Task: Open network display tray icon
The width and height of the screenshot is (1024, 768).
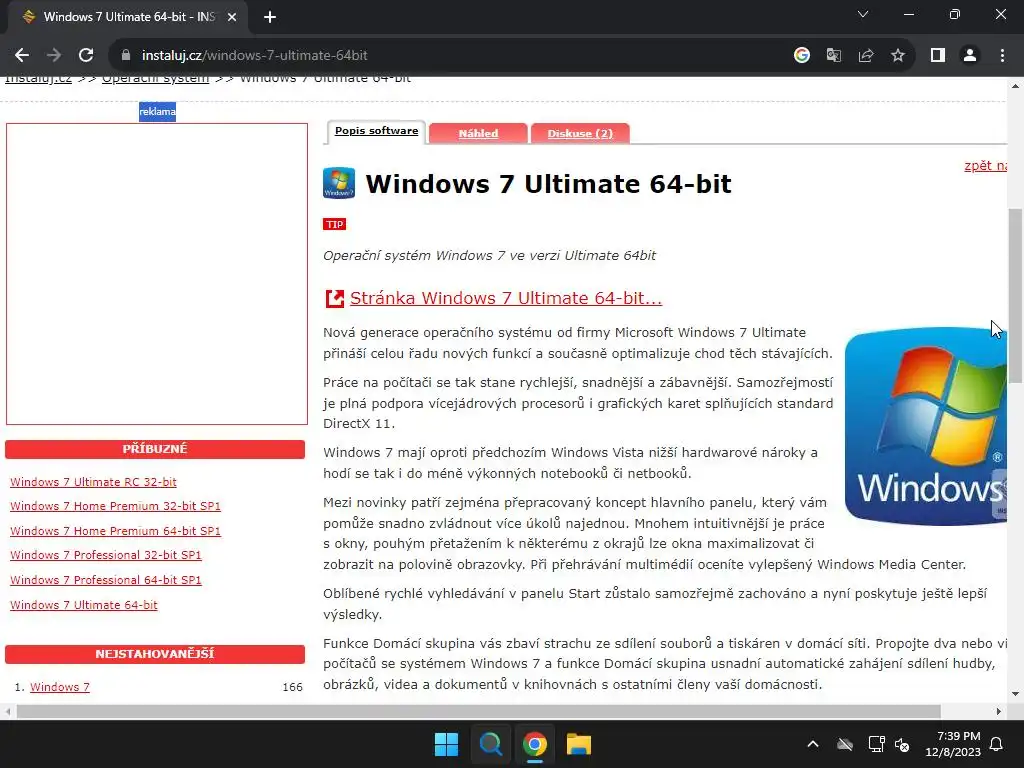Action: coord(876,744)
